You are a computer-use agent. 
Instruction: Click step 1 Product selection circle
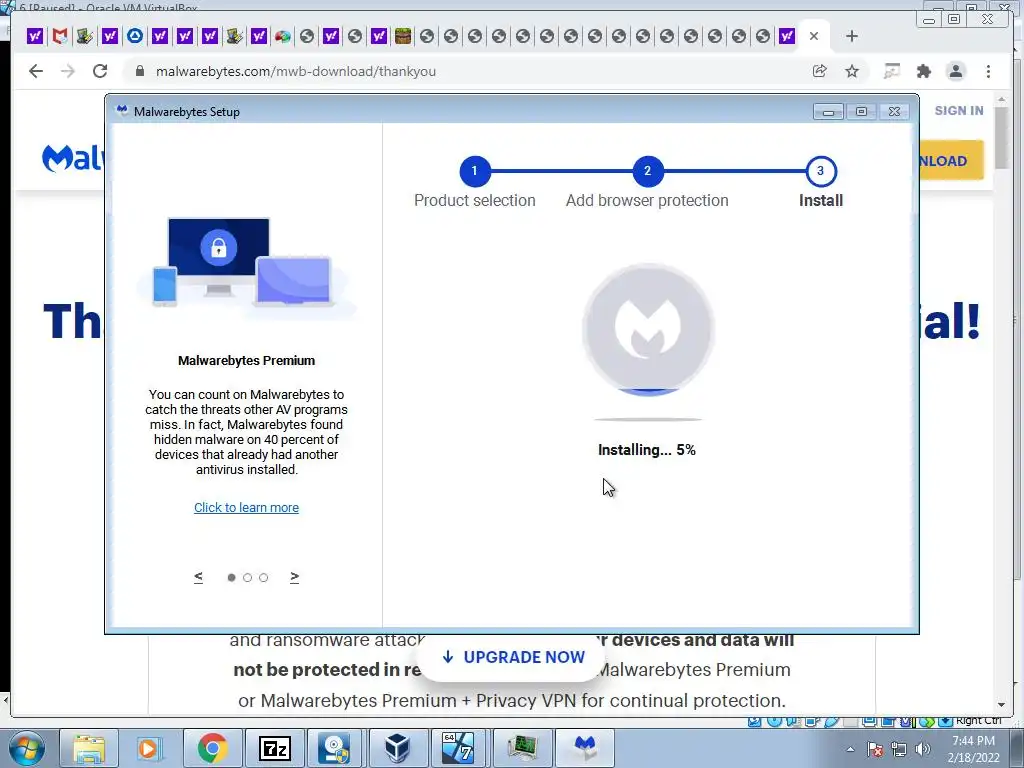click(x=474, y=171)
